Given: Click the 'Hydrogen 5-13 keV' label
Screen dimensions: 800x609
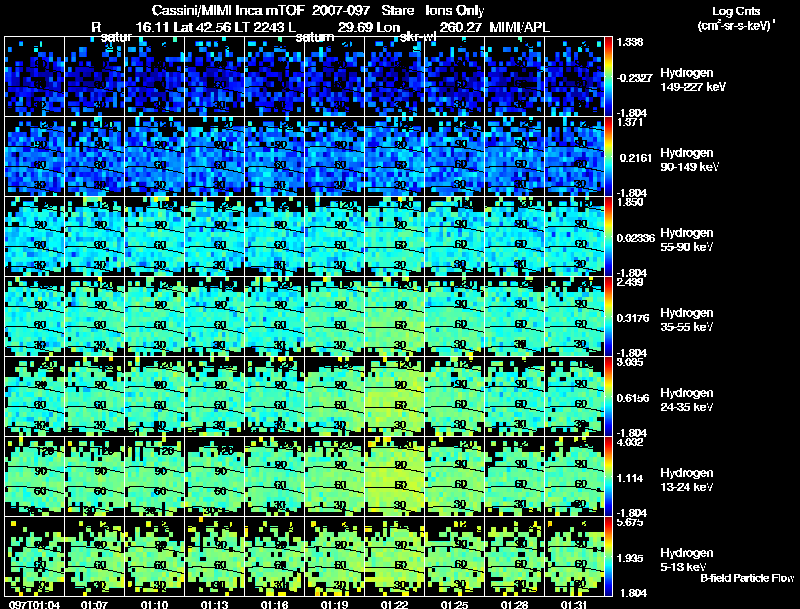Looking at the screenshot, I should [x=687, y=560].
